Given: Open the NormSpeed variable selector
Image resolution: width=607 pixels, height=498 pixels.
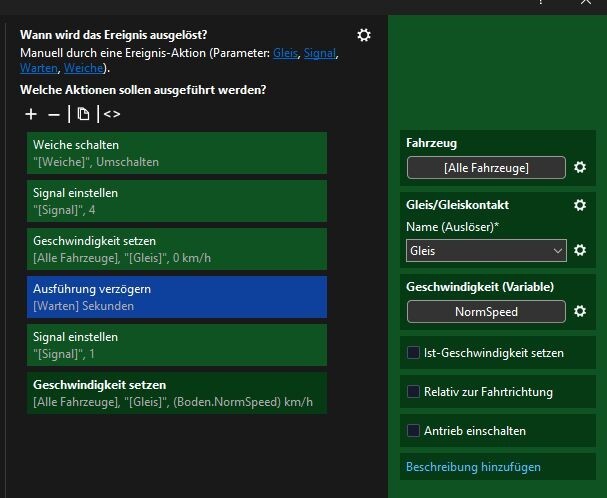Looking at the screenshot, I should pos(486,312).
